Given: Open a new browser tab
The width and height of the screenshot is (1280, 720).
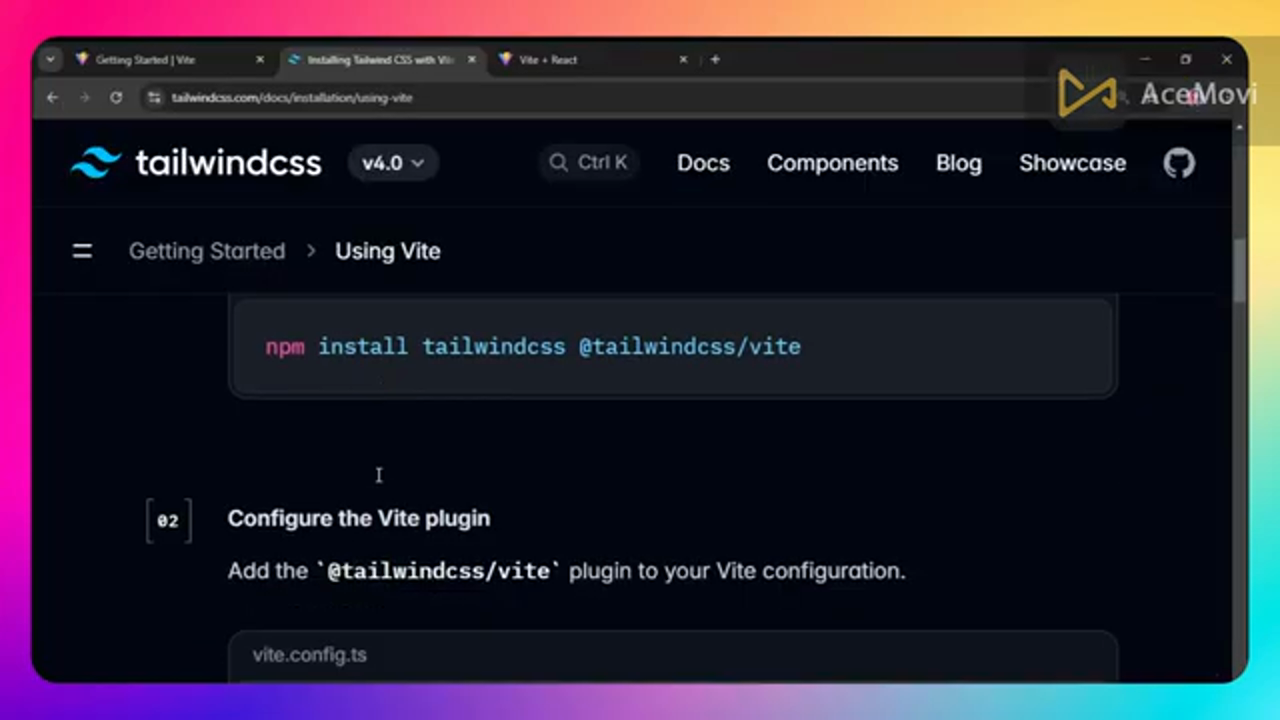Looking at the screenshot, I should coord(714,60).
